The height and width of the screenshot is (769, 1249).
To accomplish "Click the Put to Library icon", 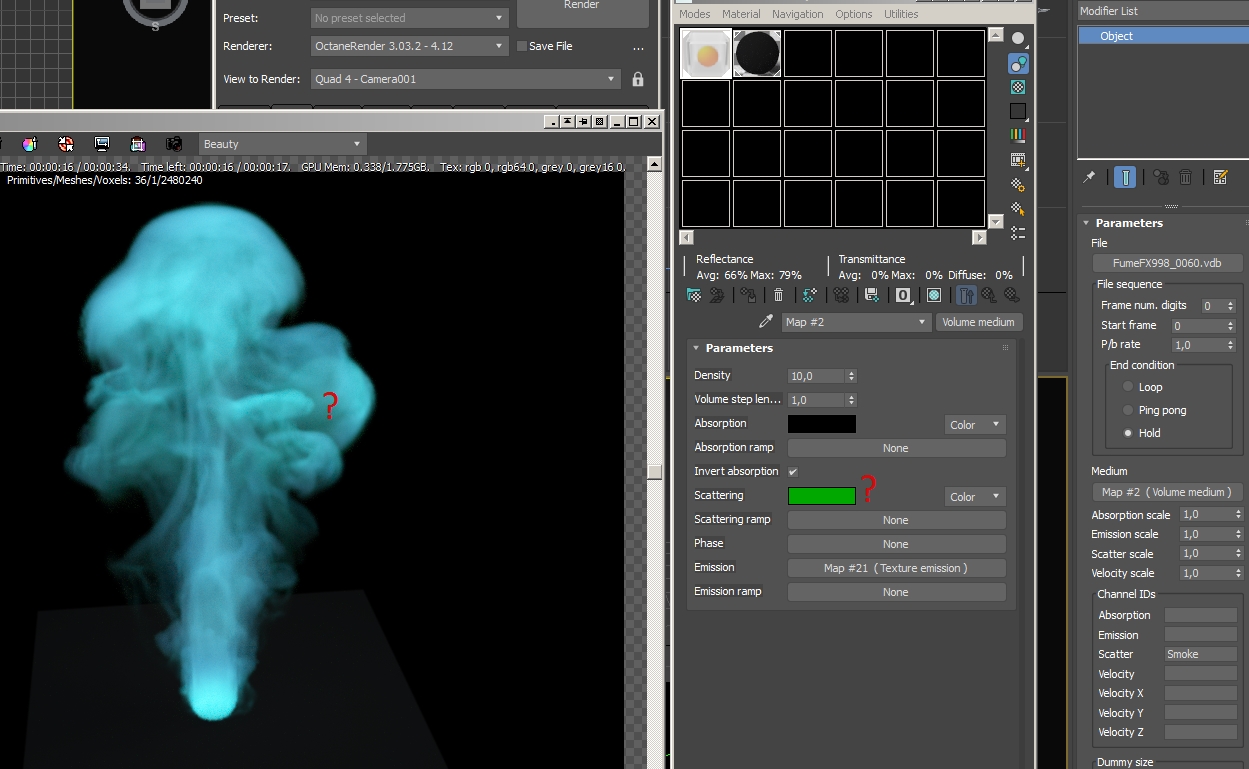I will pyautogui.click(x=872, y=295).
